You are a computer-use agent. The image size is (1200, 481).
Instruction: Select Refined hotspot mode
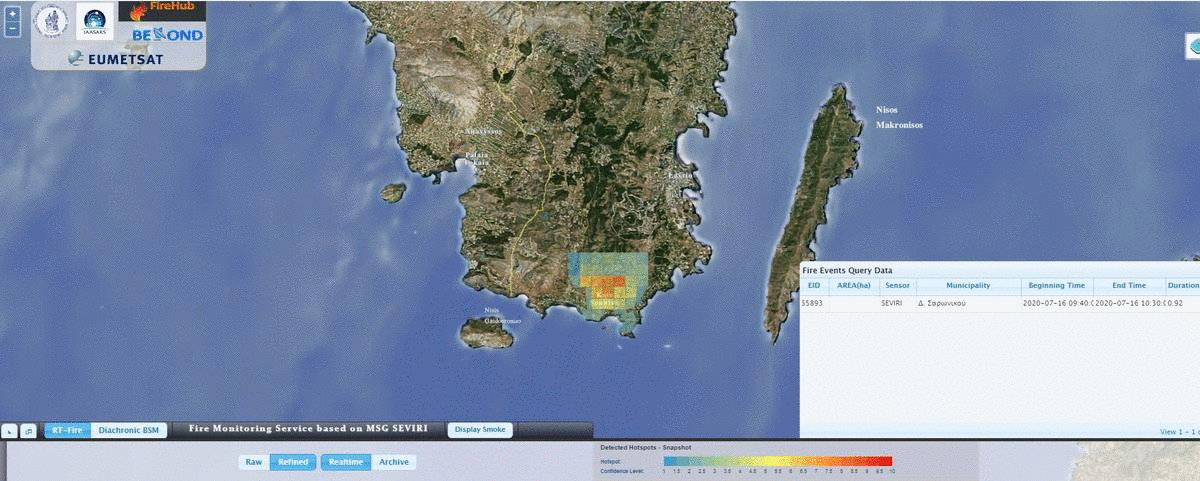[x=293, y=462]
